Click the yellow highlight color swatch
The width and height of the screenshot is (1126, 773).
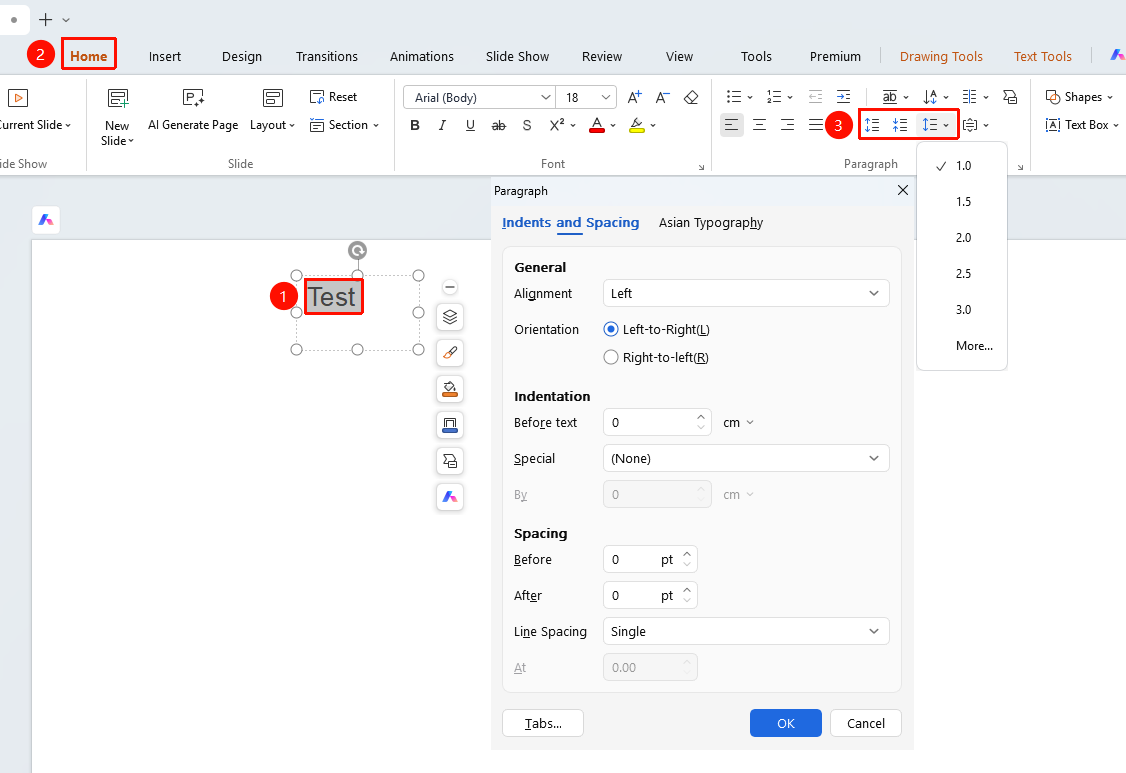[636, 126]
